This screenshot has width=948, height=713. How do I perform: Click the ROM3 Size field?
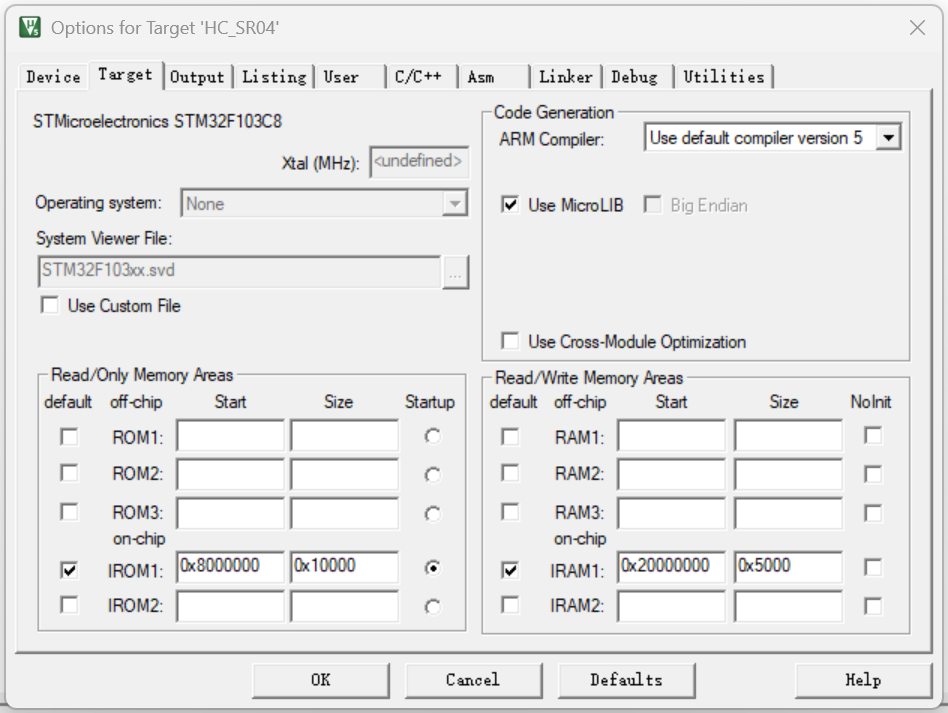point(344,513)
